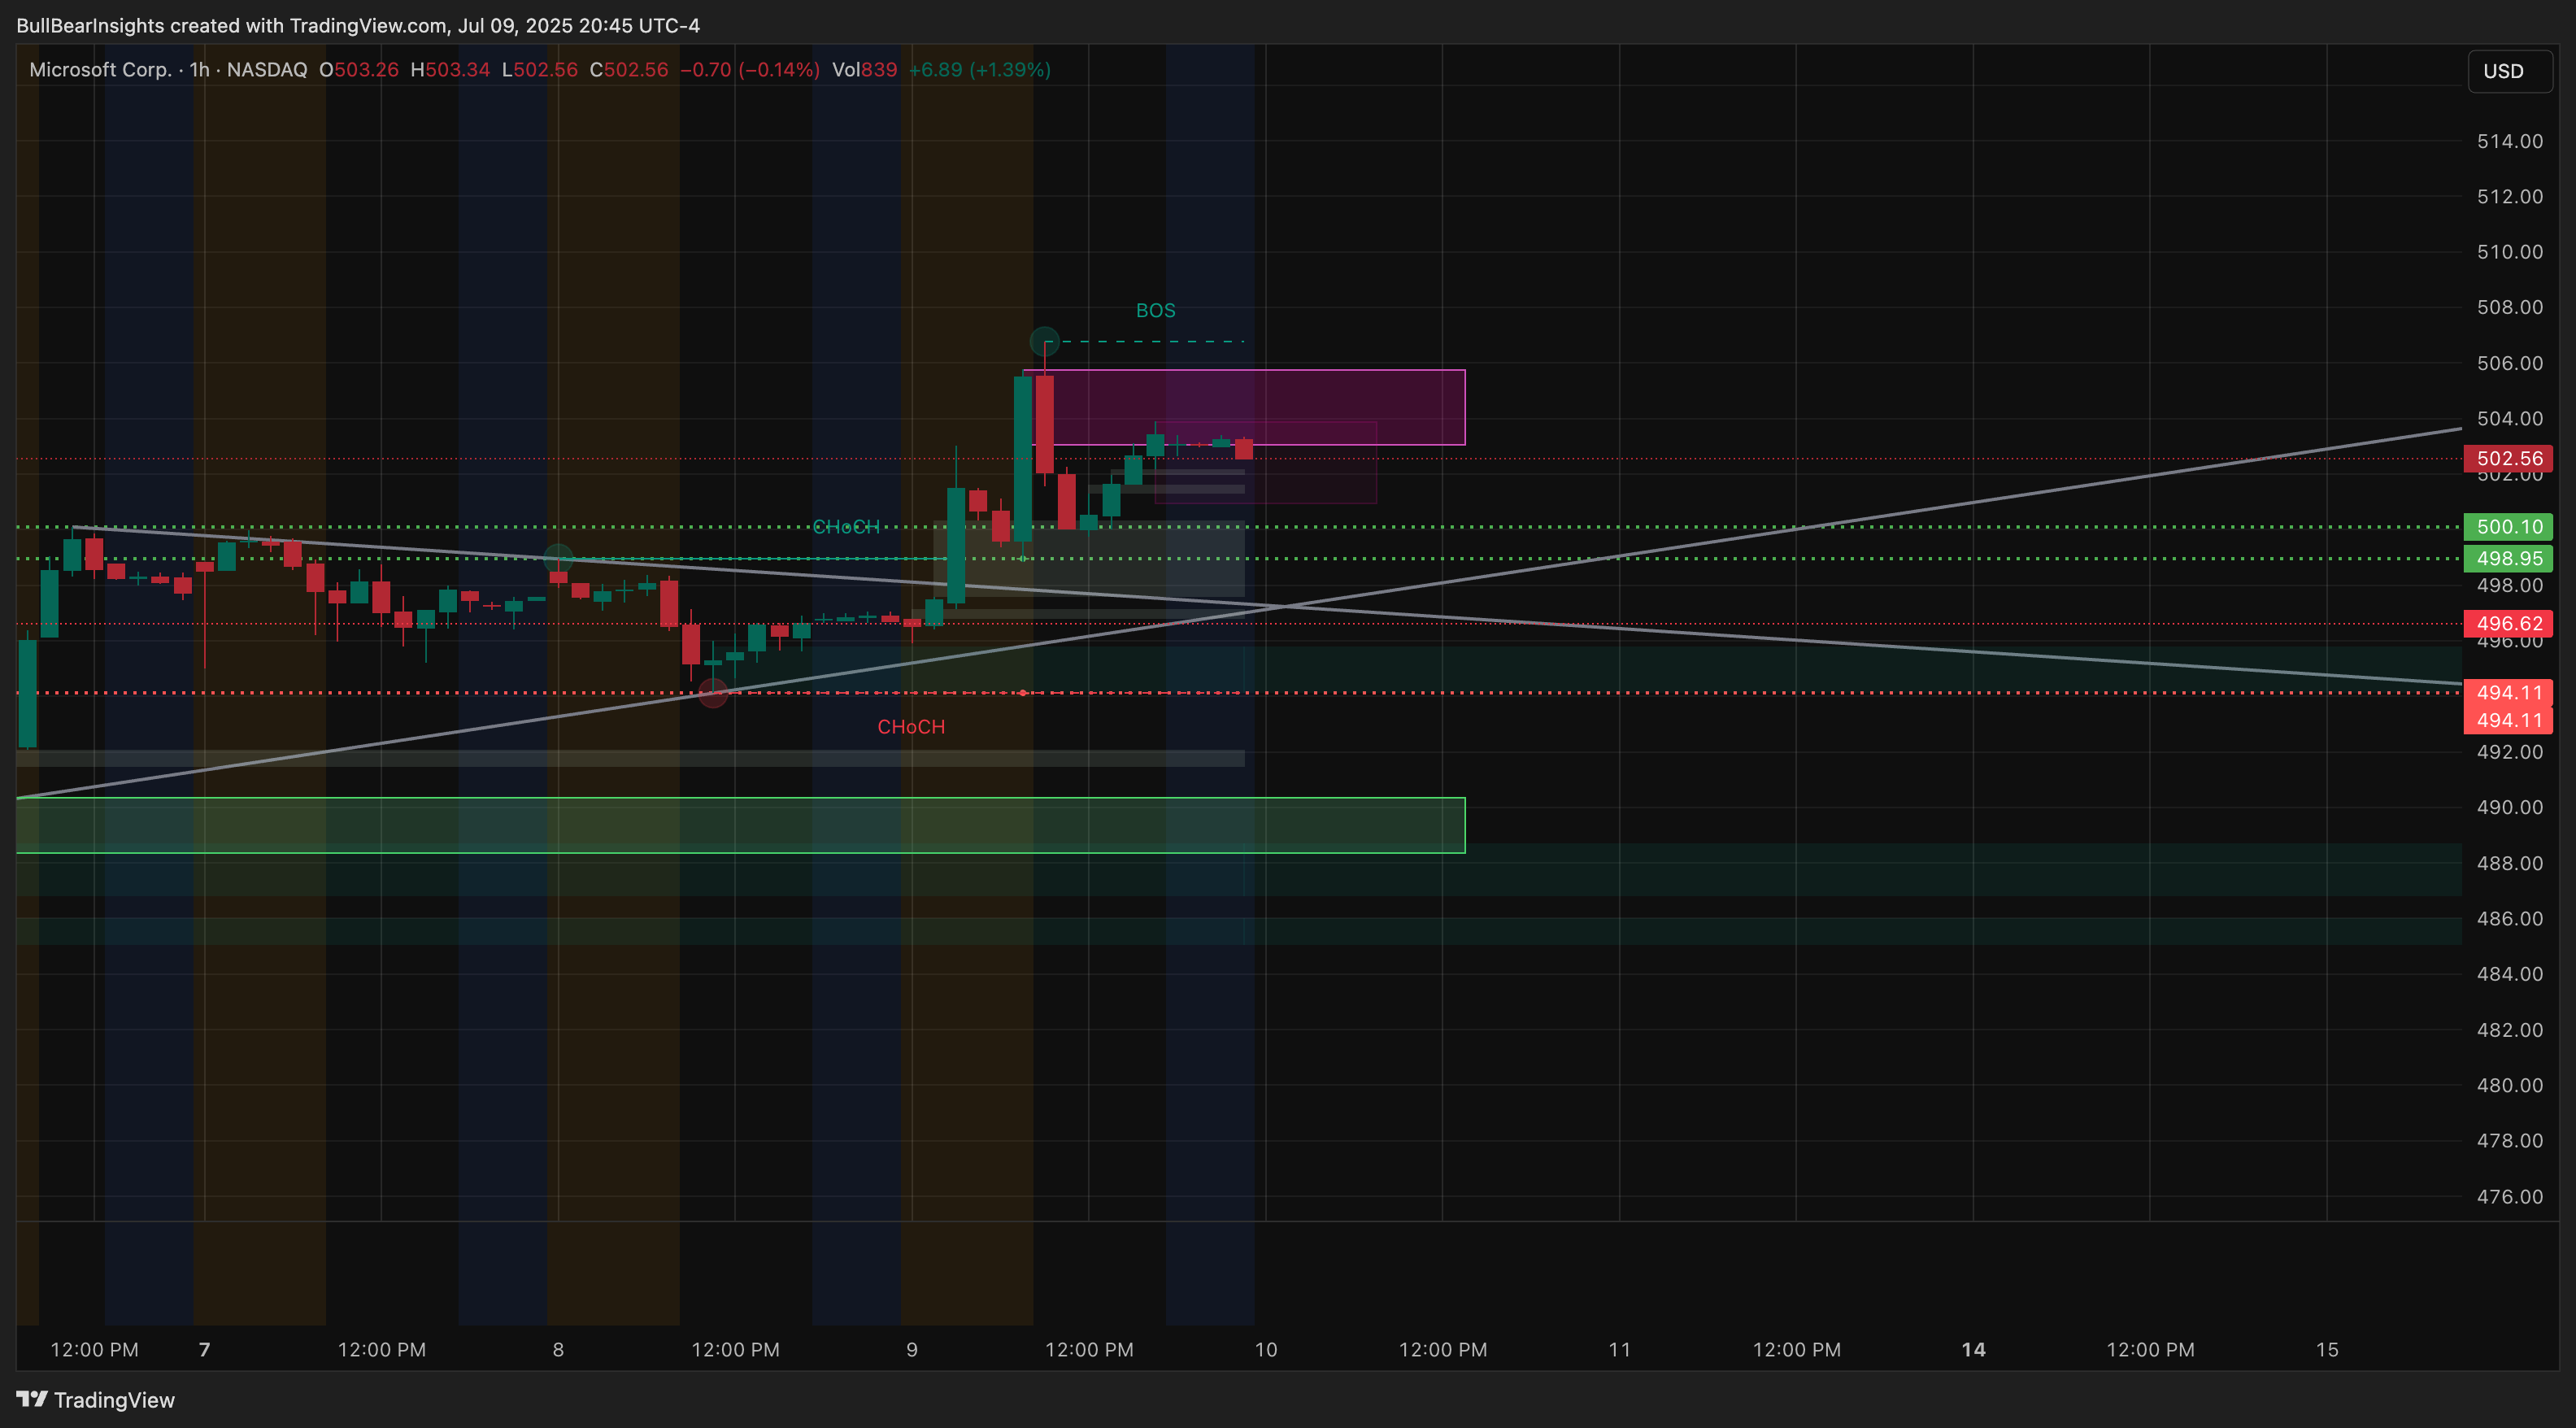Click the date label 14 on time axis
The height and width of the screenshot is (1428, 2576).
(1973, 1350)
